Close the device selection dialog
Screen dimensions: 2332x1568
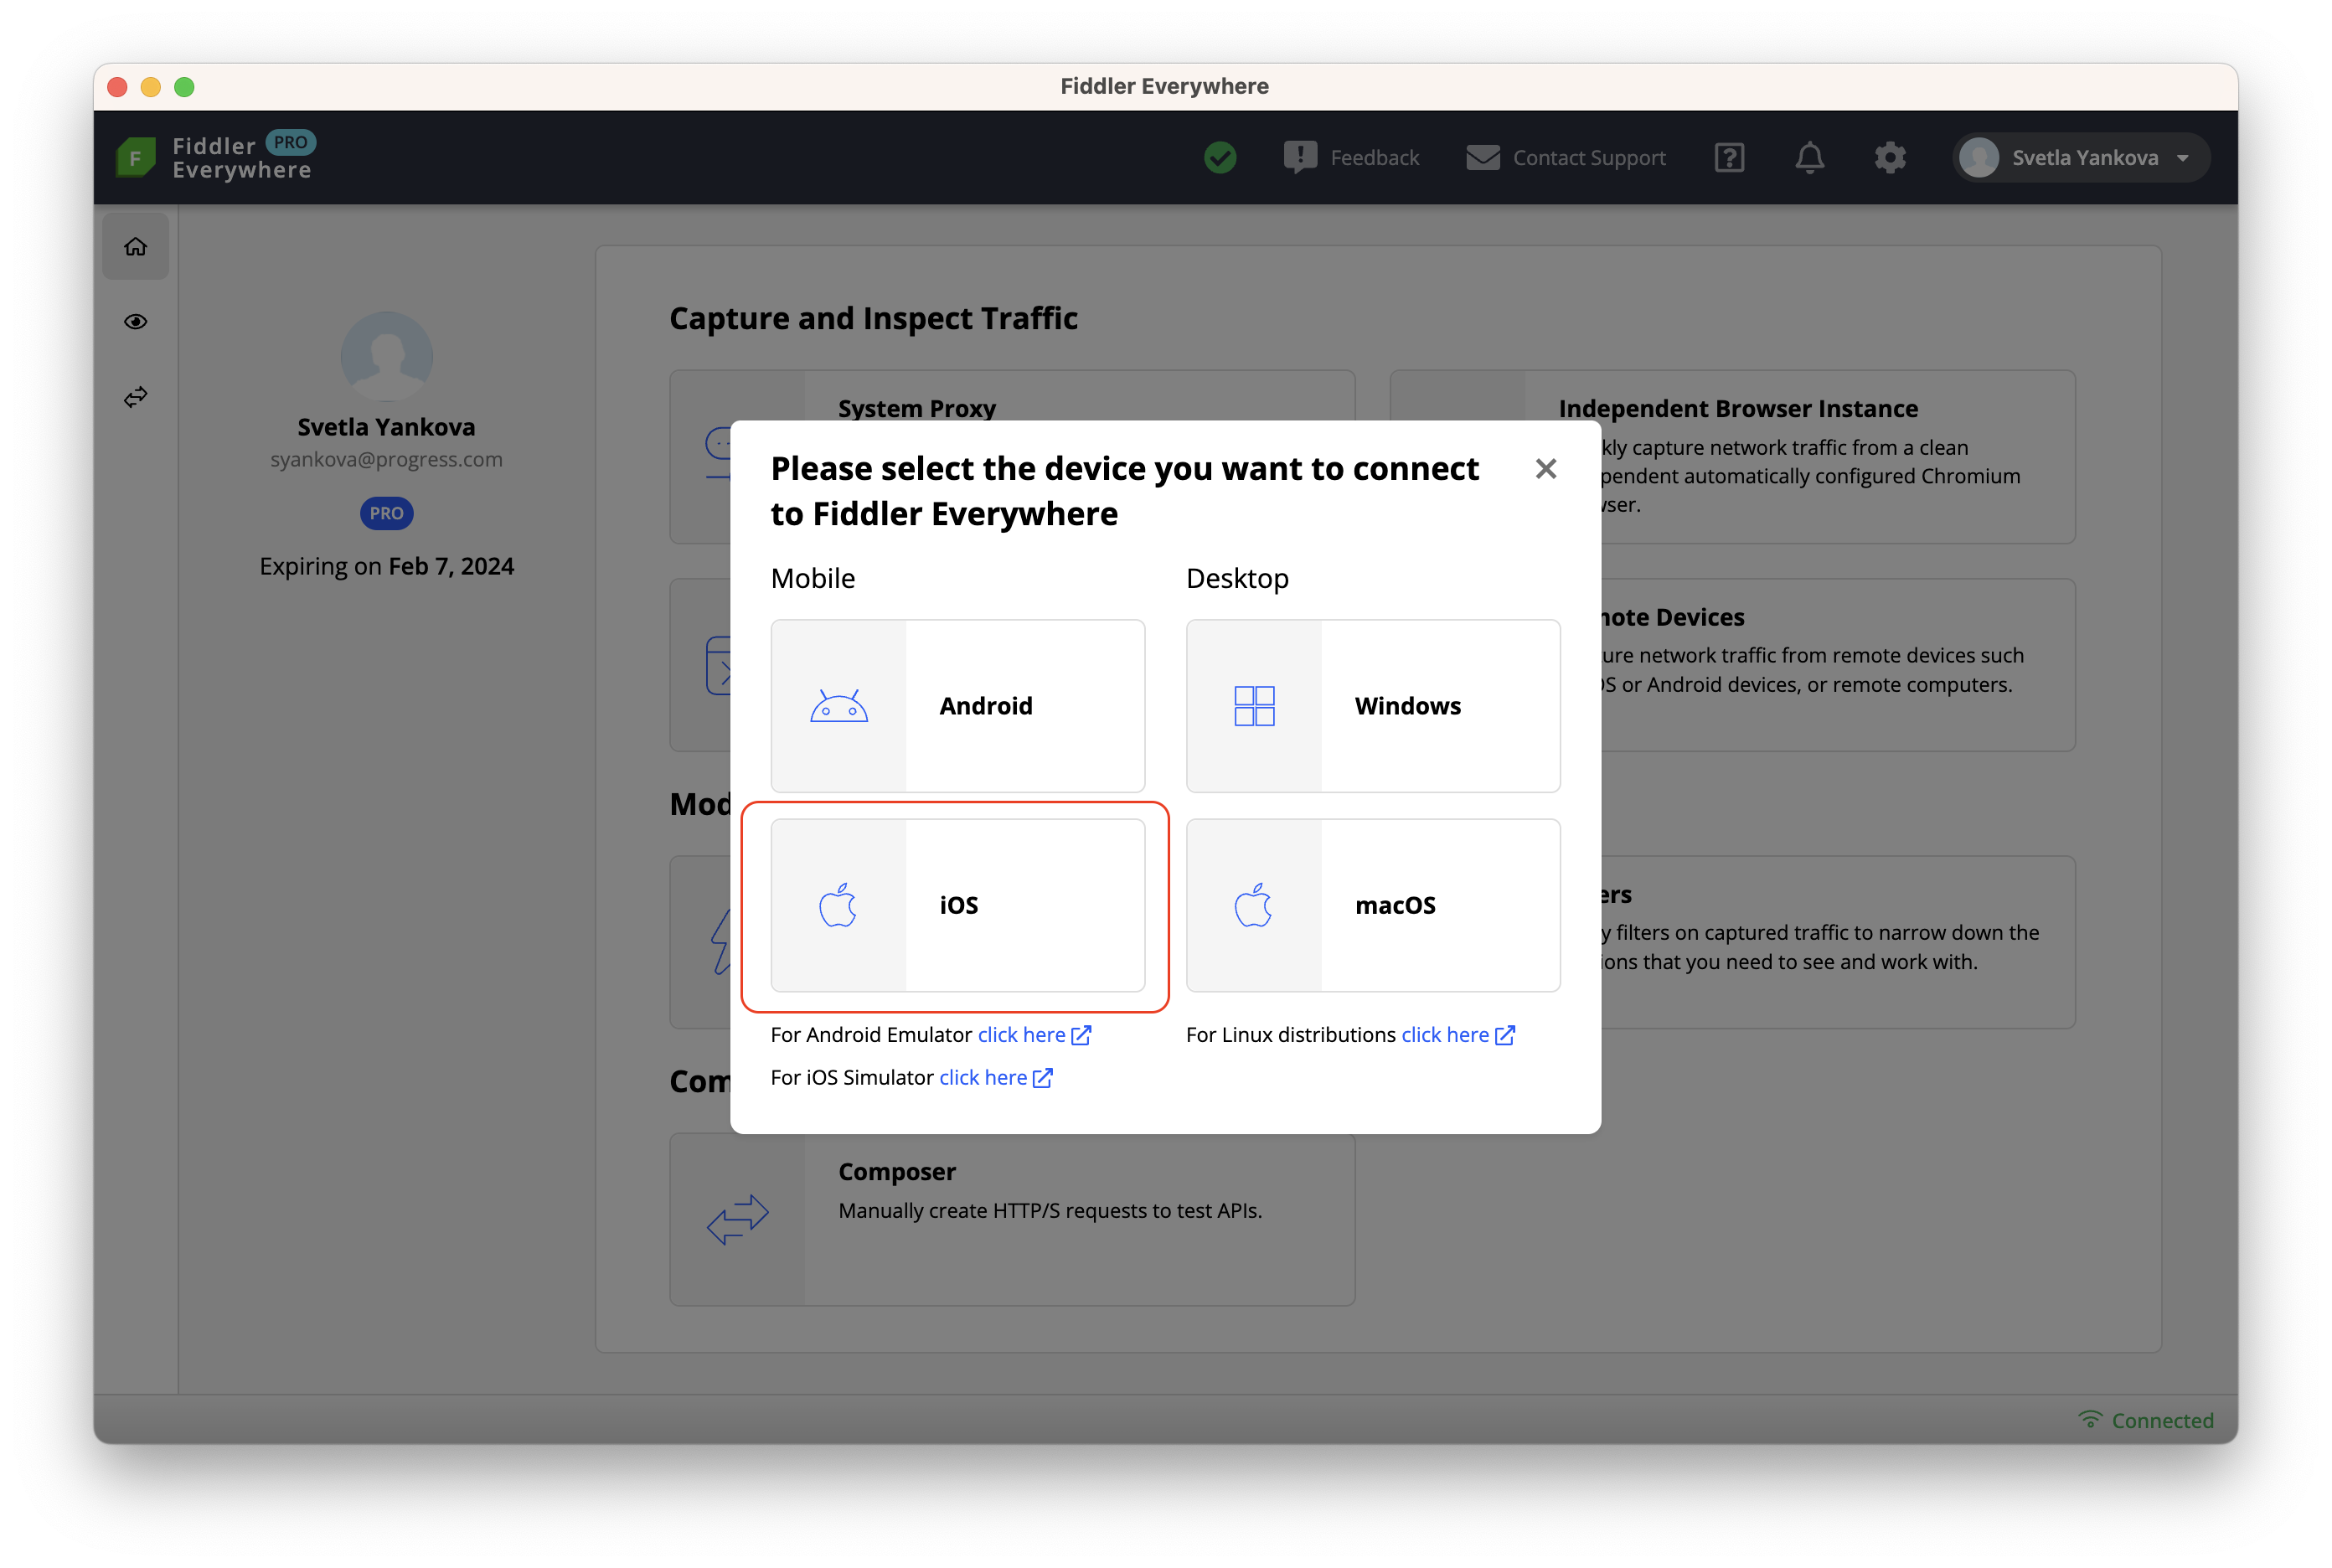[x=1545, y=469]
